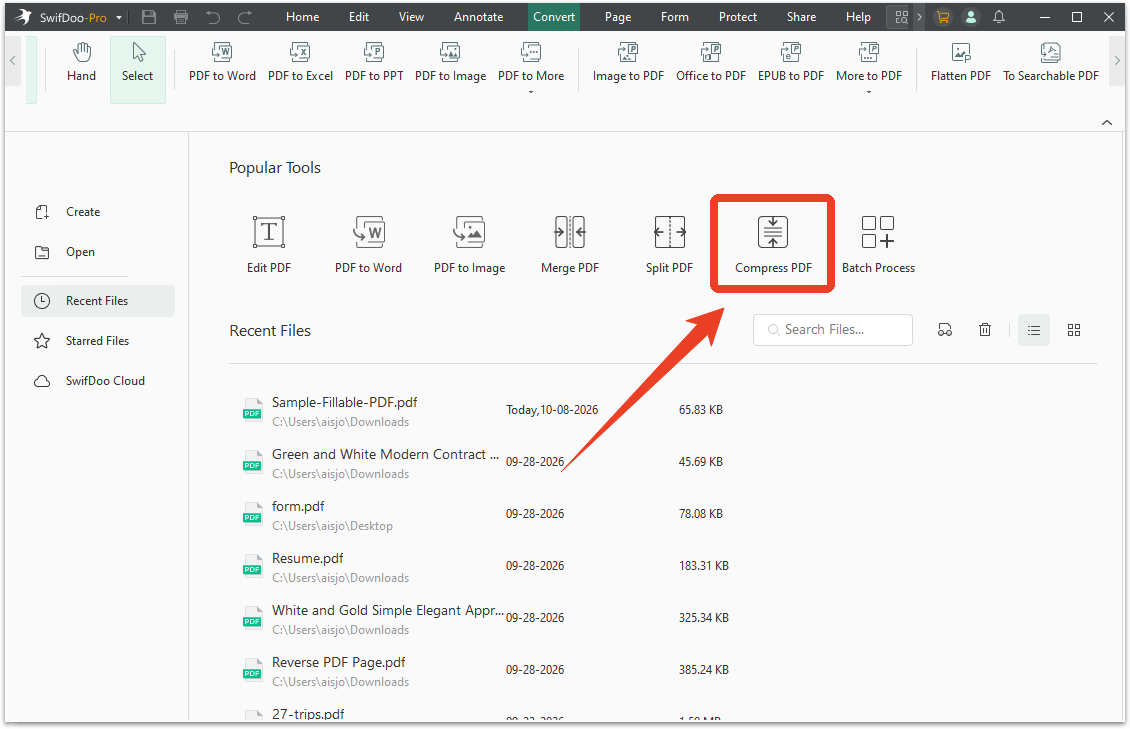The width and height of the screenshot is (1130, 729).
Task: Click the Convert tab
Action: pyautogui.click(x=553, y=17)
